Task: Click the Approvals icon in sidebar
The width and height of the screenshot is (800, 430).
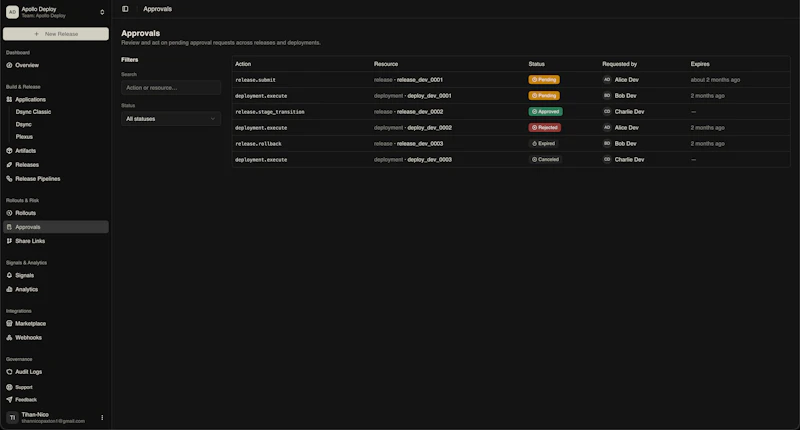Action: click(x=9, y=227)
